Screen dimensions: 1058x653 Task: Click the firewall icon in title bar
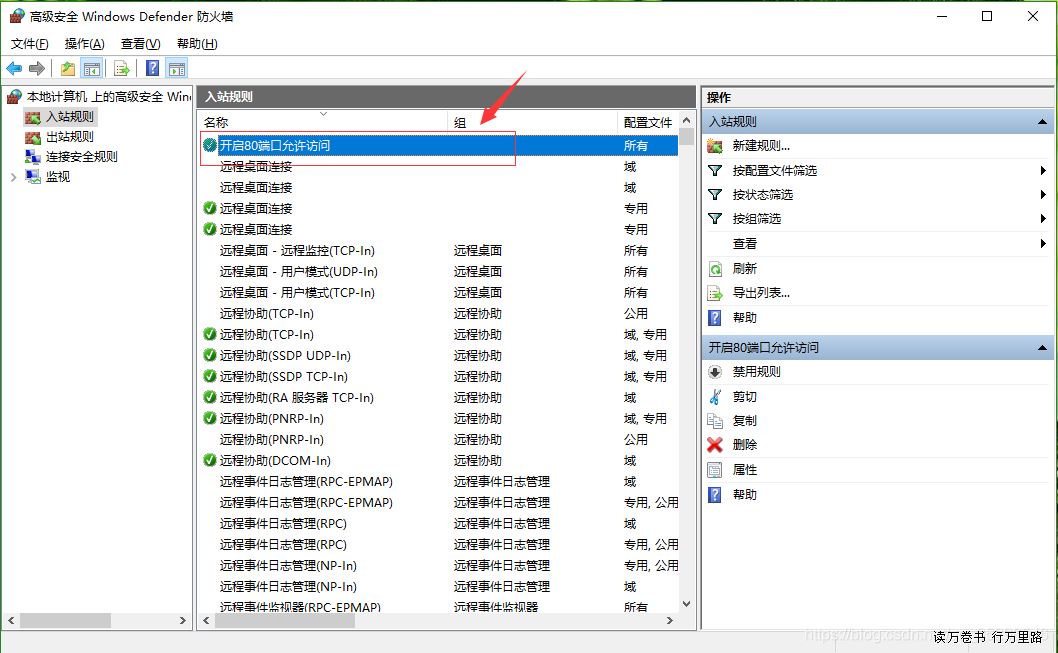pos(17,16)
